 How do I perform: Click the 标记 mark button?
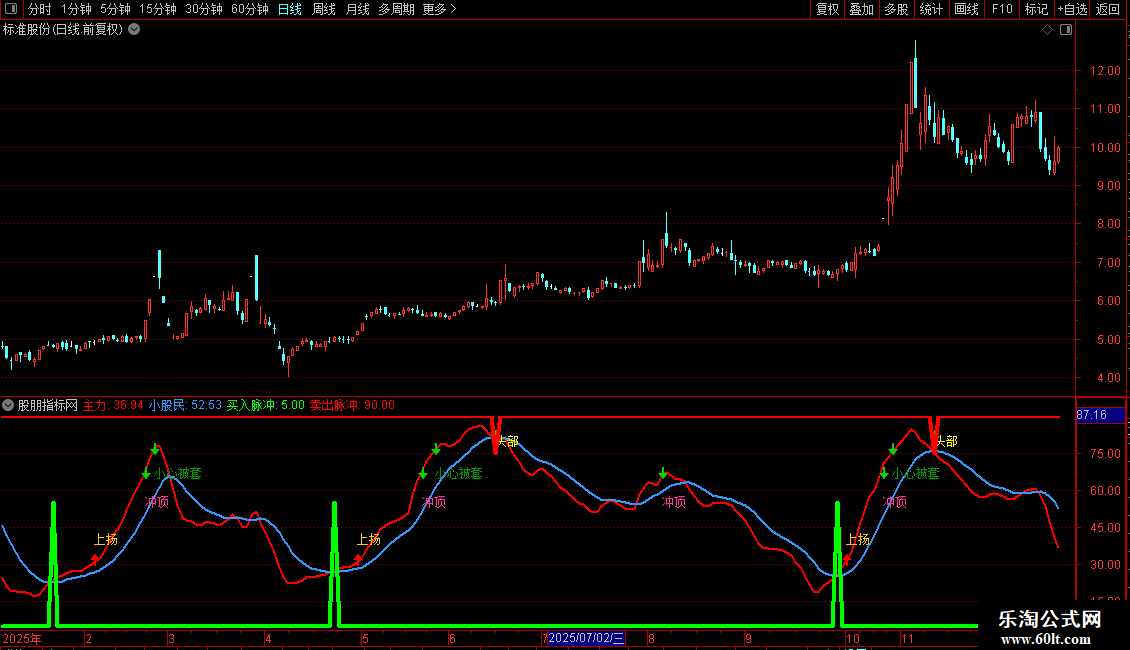pyautogui.click(x=1036, y=9)
